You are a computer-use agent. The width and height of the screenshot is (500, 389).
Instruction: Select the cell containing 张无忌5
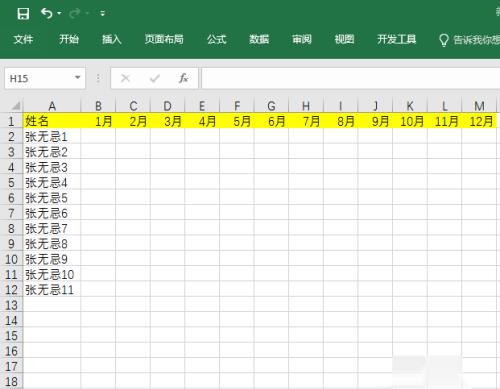pos(52,198)
